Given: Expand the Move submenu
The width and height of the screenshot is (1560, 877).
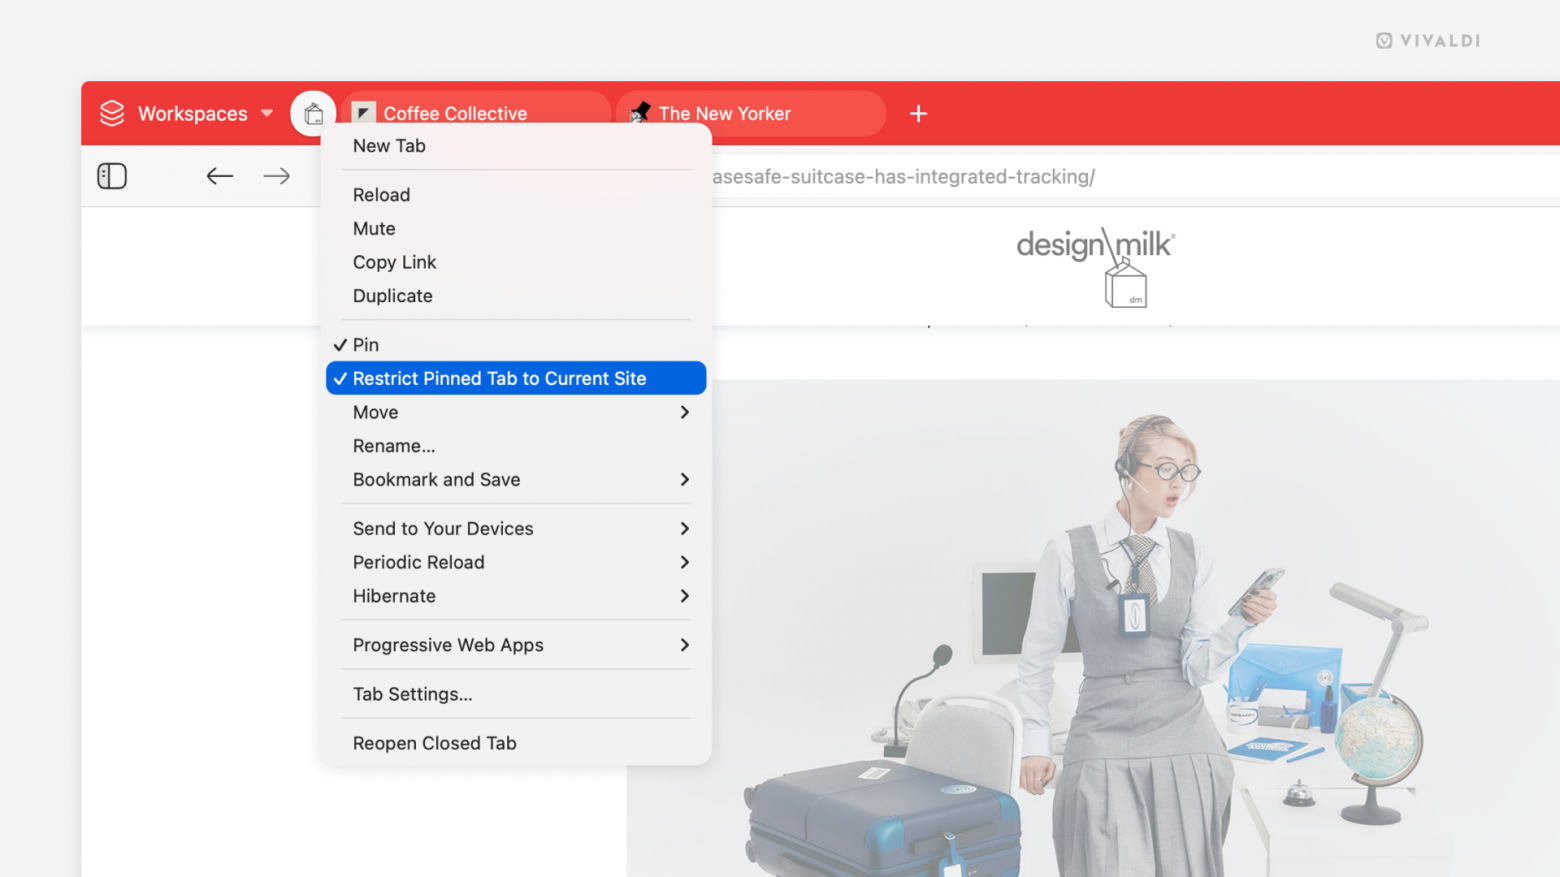Looking at the screenshot, I should coord(375,412).
